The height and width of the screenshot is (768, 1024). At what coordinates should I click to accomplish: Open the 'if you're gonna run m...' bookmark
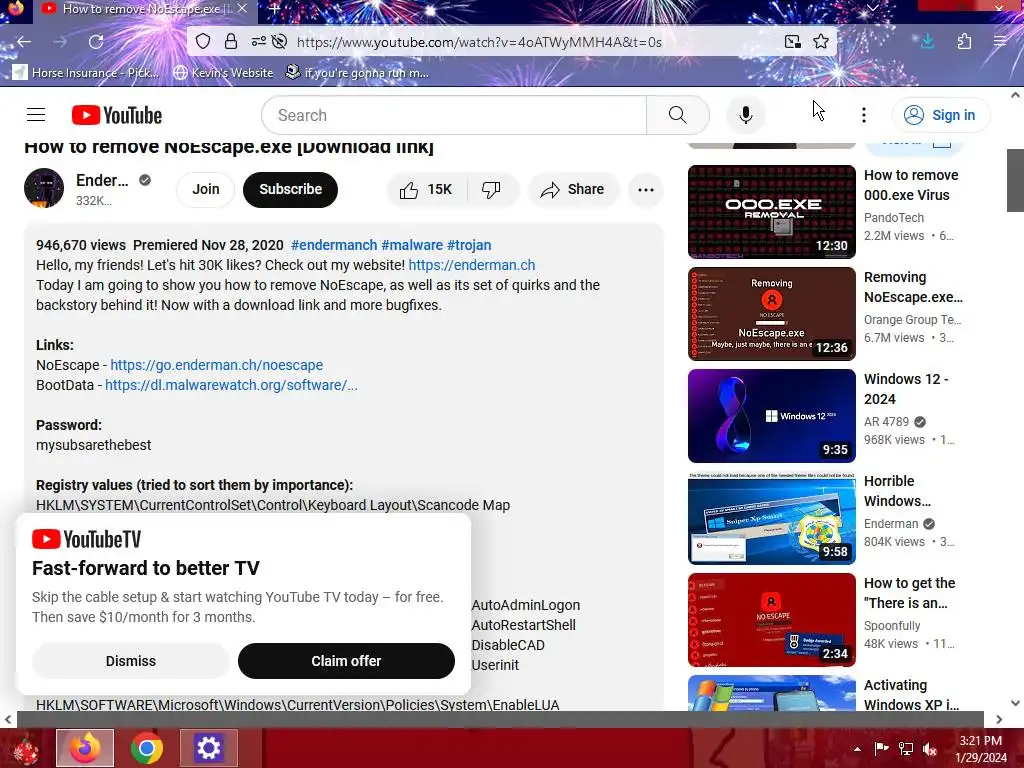point(357,72)
